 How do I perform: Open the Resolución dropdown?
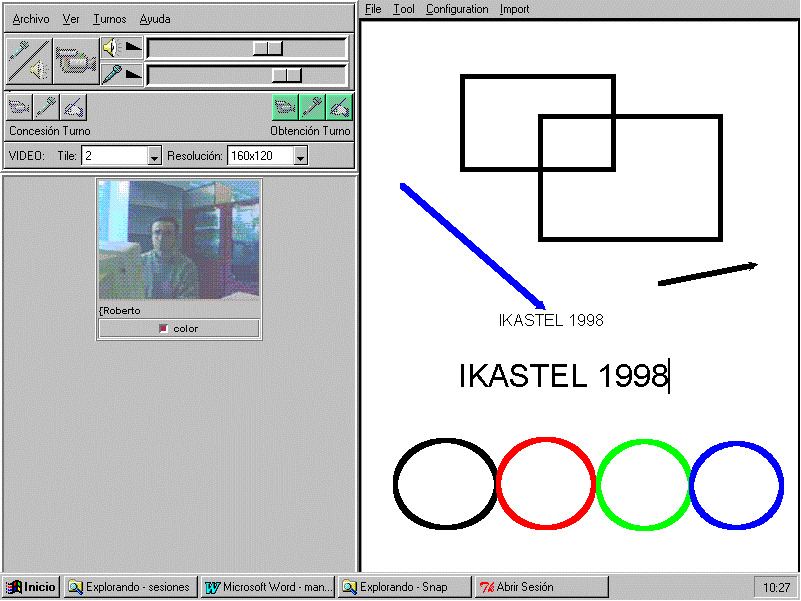(x=300, y=156)
